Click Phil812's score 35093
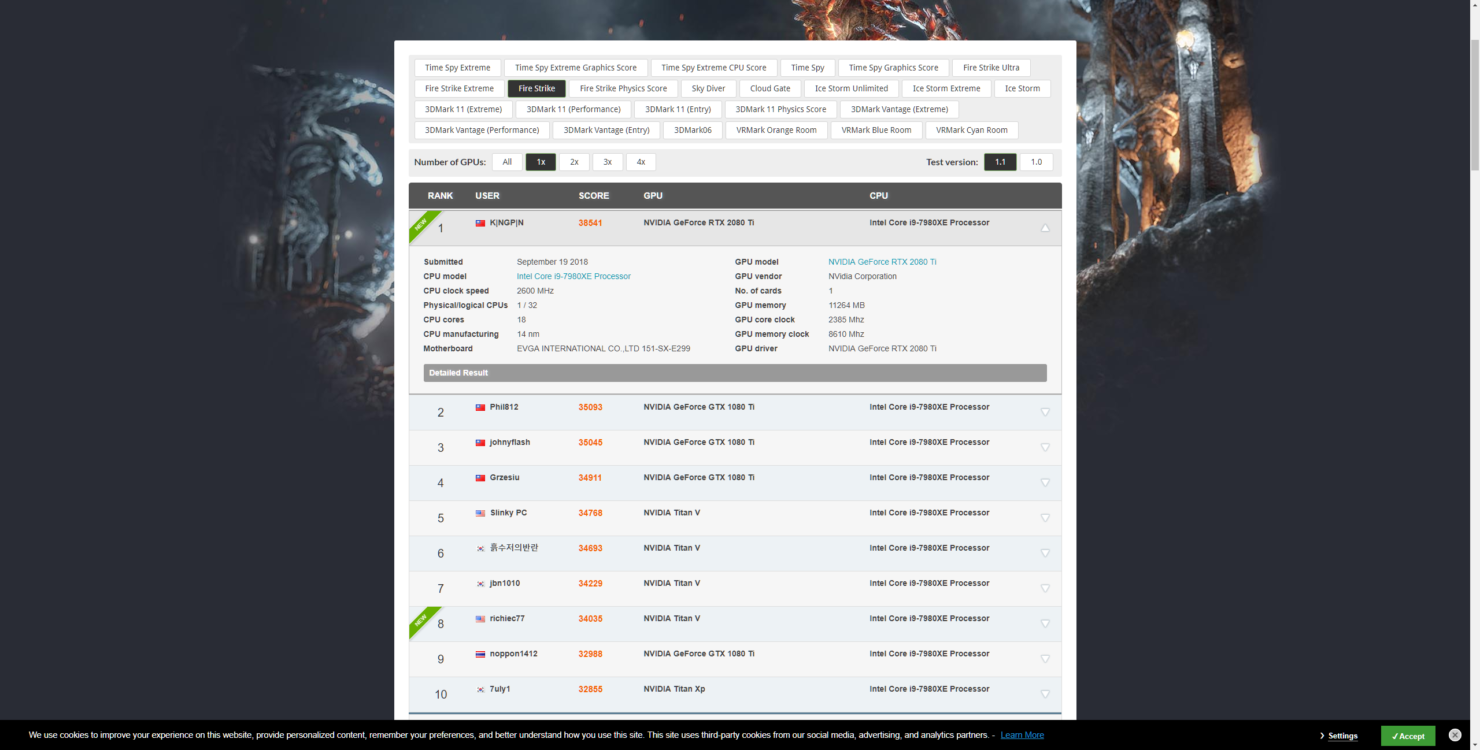This screenshot has width=1480, height=750. [590, 407]
